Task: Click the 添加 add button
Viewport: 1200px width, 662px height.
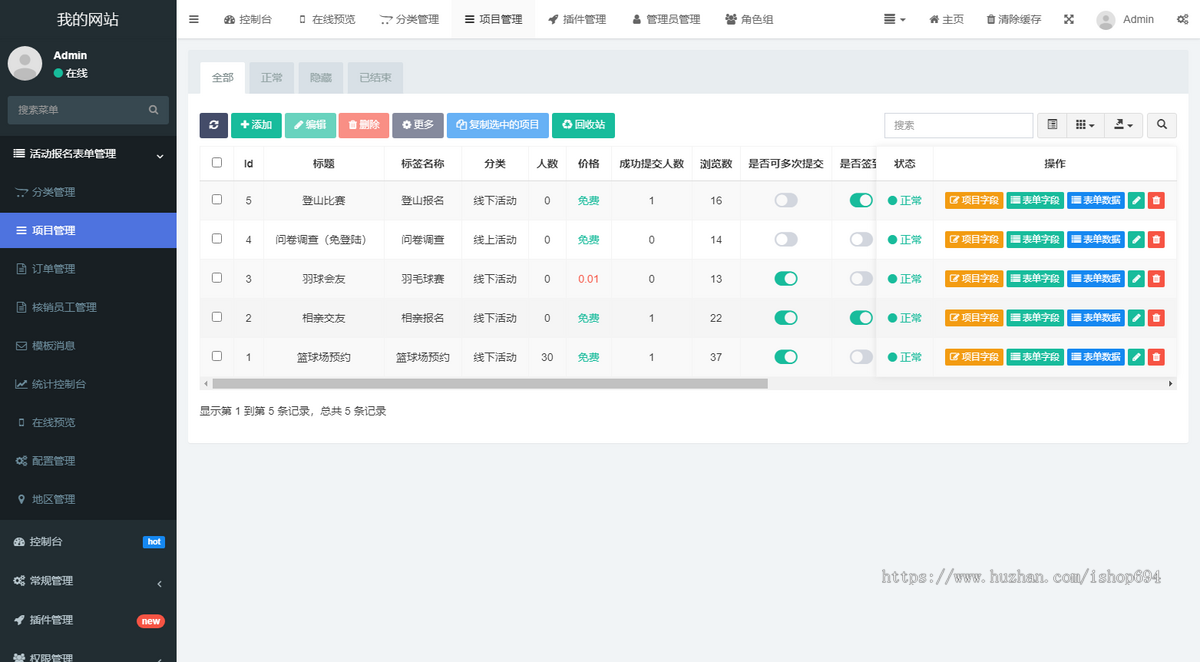Action: [256, 125]
